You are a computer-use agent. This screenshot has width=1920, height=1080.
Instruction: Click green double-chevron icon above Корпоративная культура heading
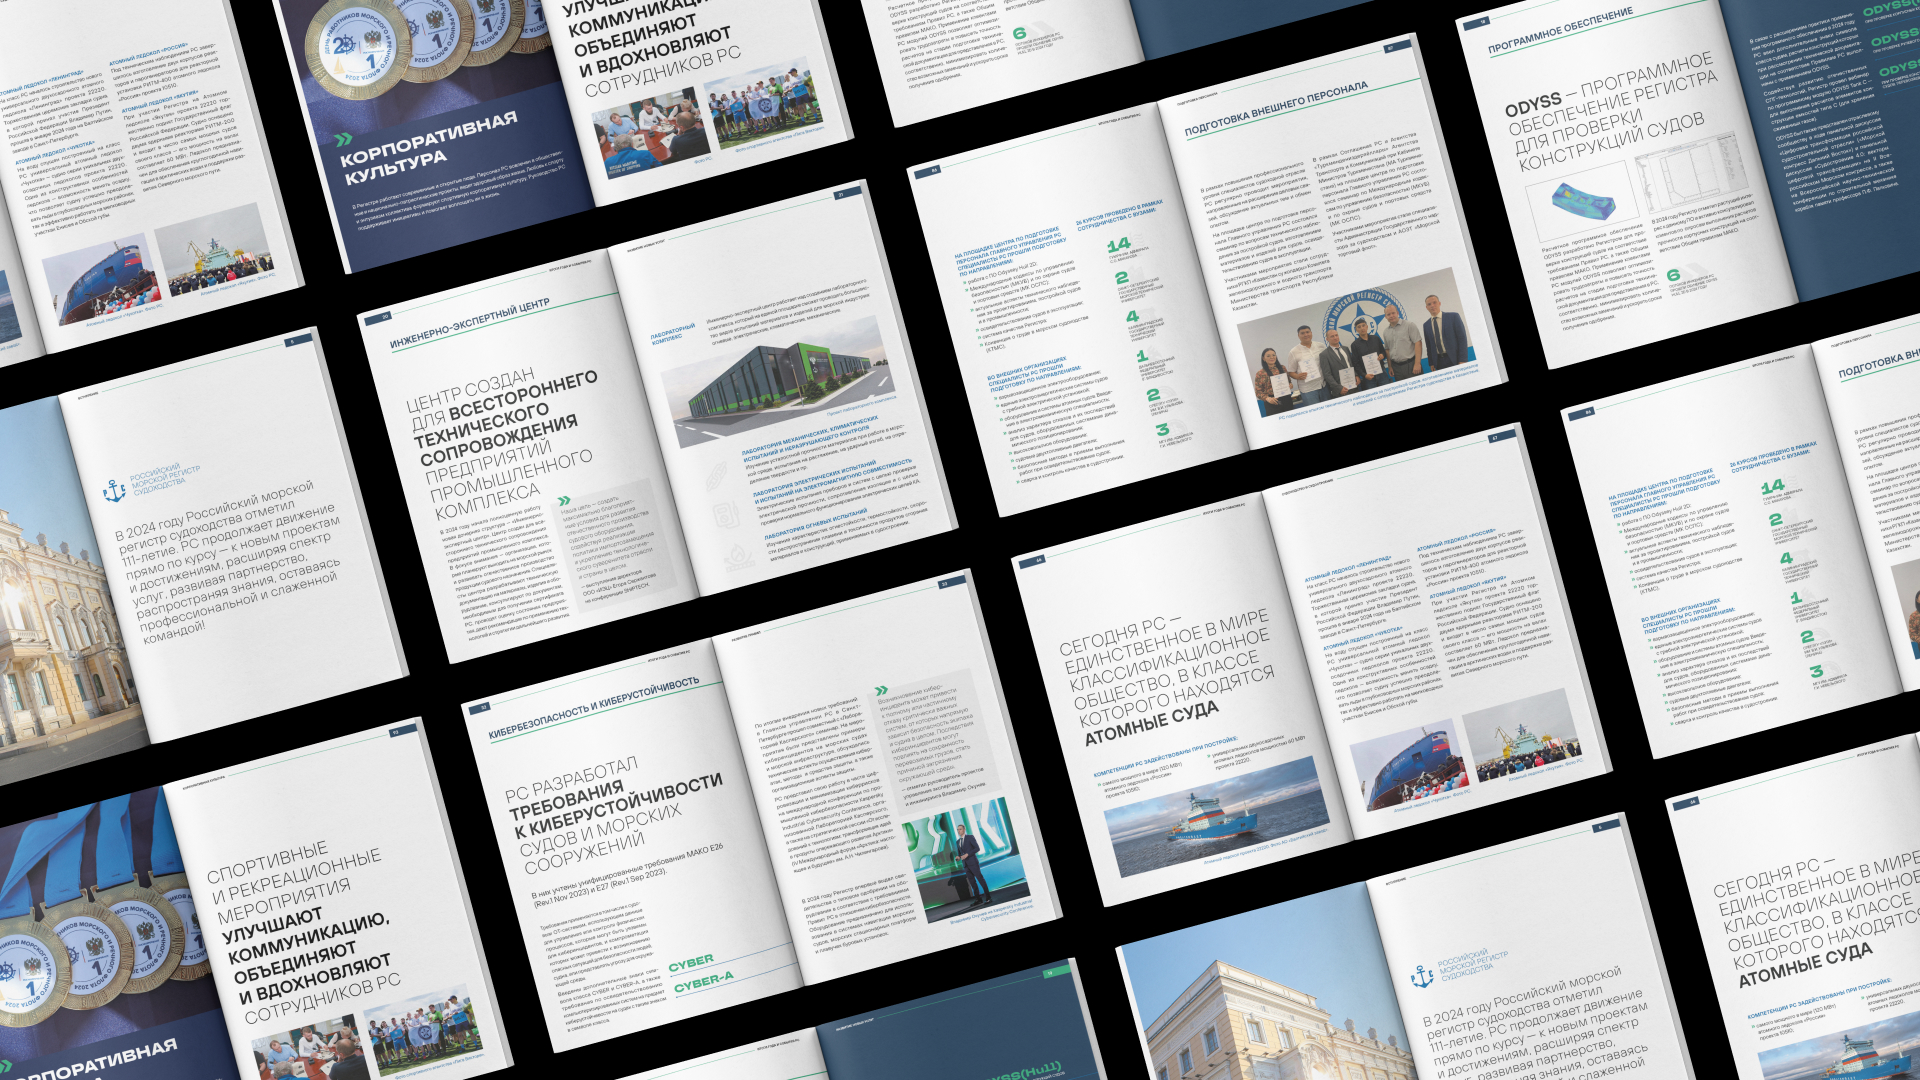[343, 139]
